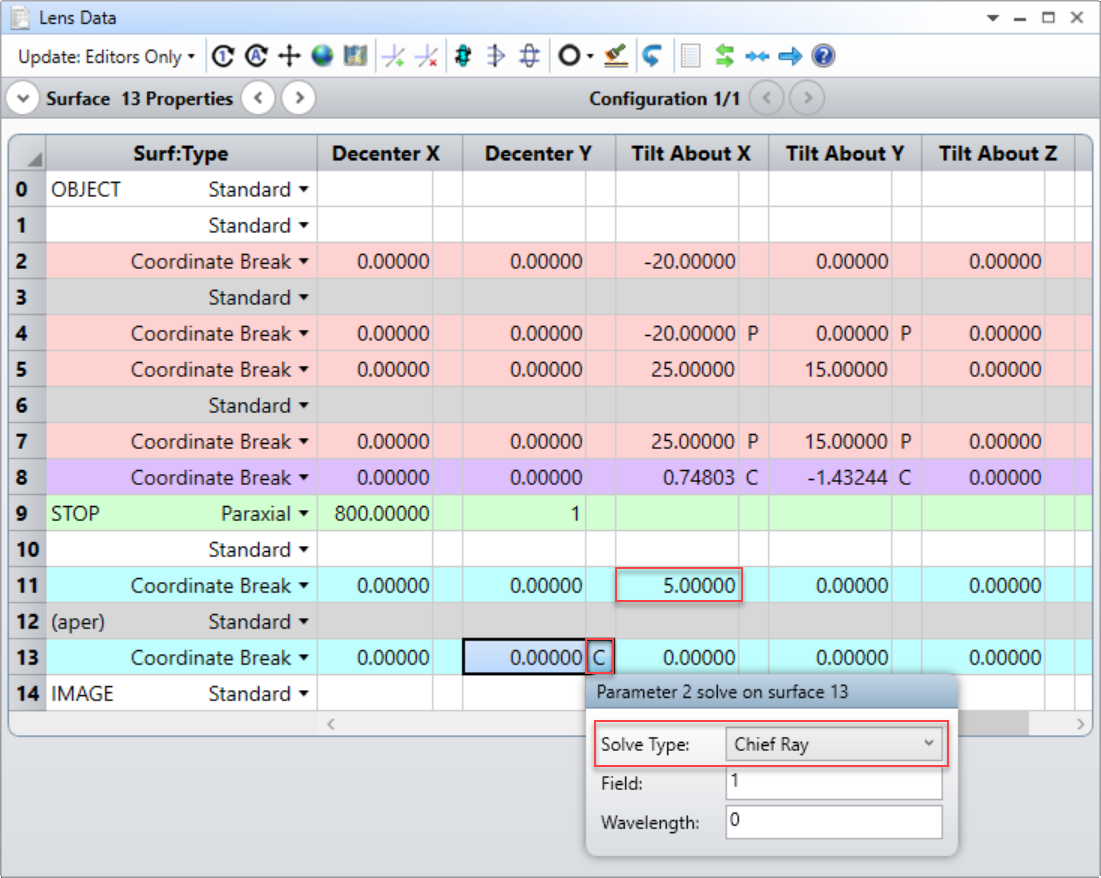Click the STOP label in row 9
Viewport: 1101px width, 878px height.
tap(75, 513)
